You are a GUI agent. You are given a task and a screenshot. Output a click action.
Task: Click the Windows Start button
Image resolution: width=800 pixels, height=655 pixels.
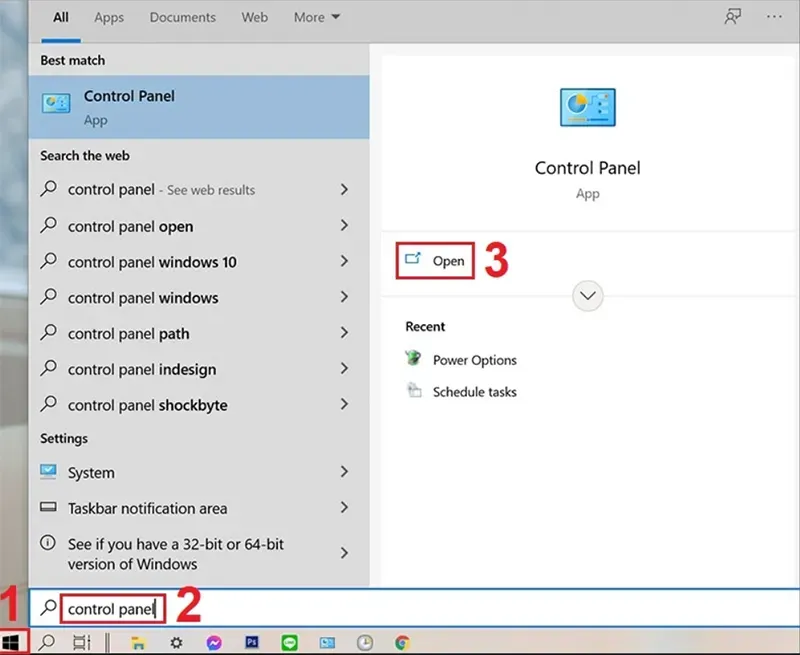click(x=14, y=642)
